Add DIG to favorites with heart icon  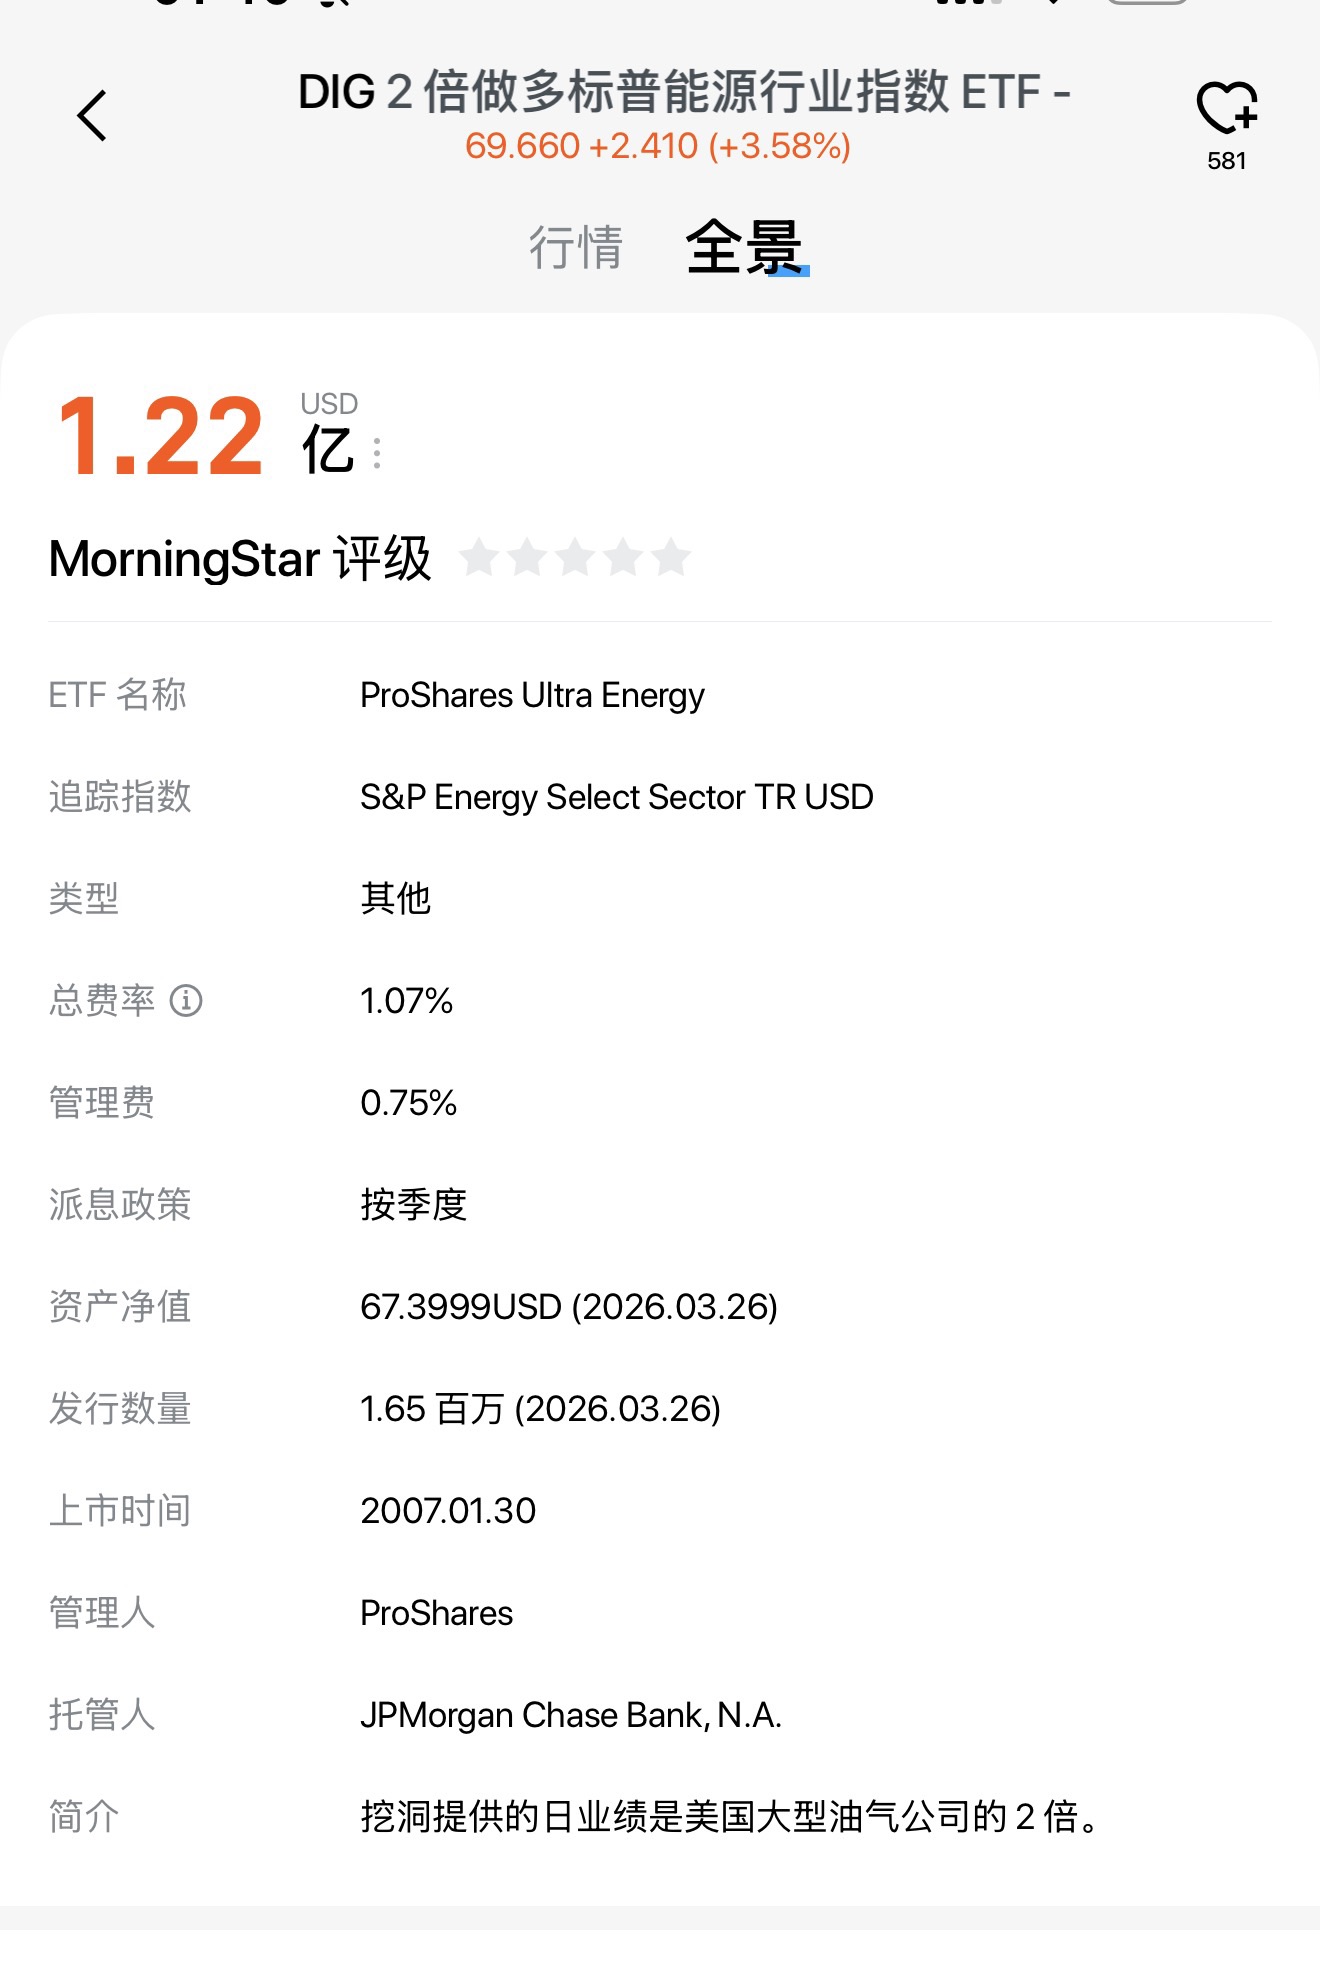coord(1226,108)
